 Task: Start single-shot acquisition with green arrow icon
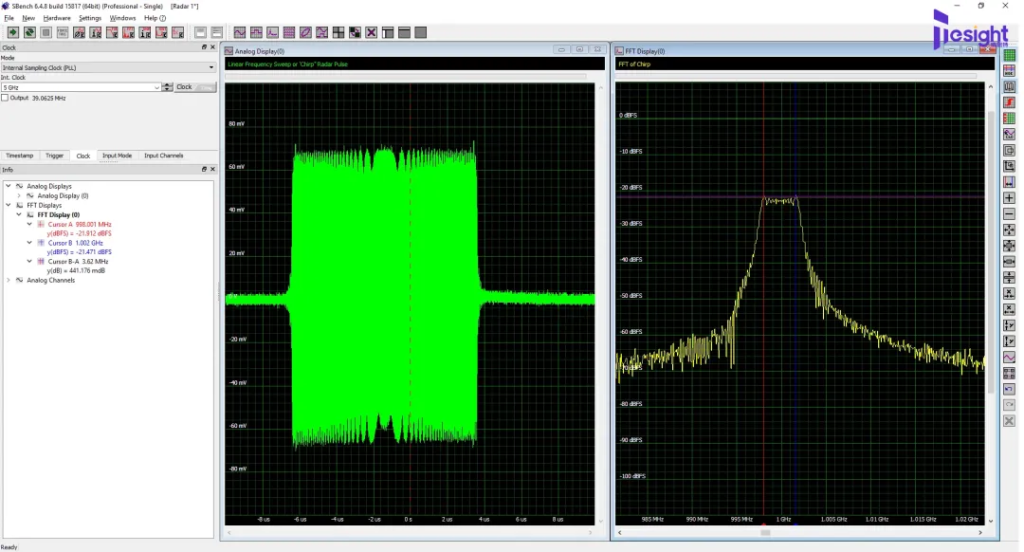[12, 33]
